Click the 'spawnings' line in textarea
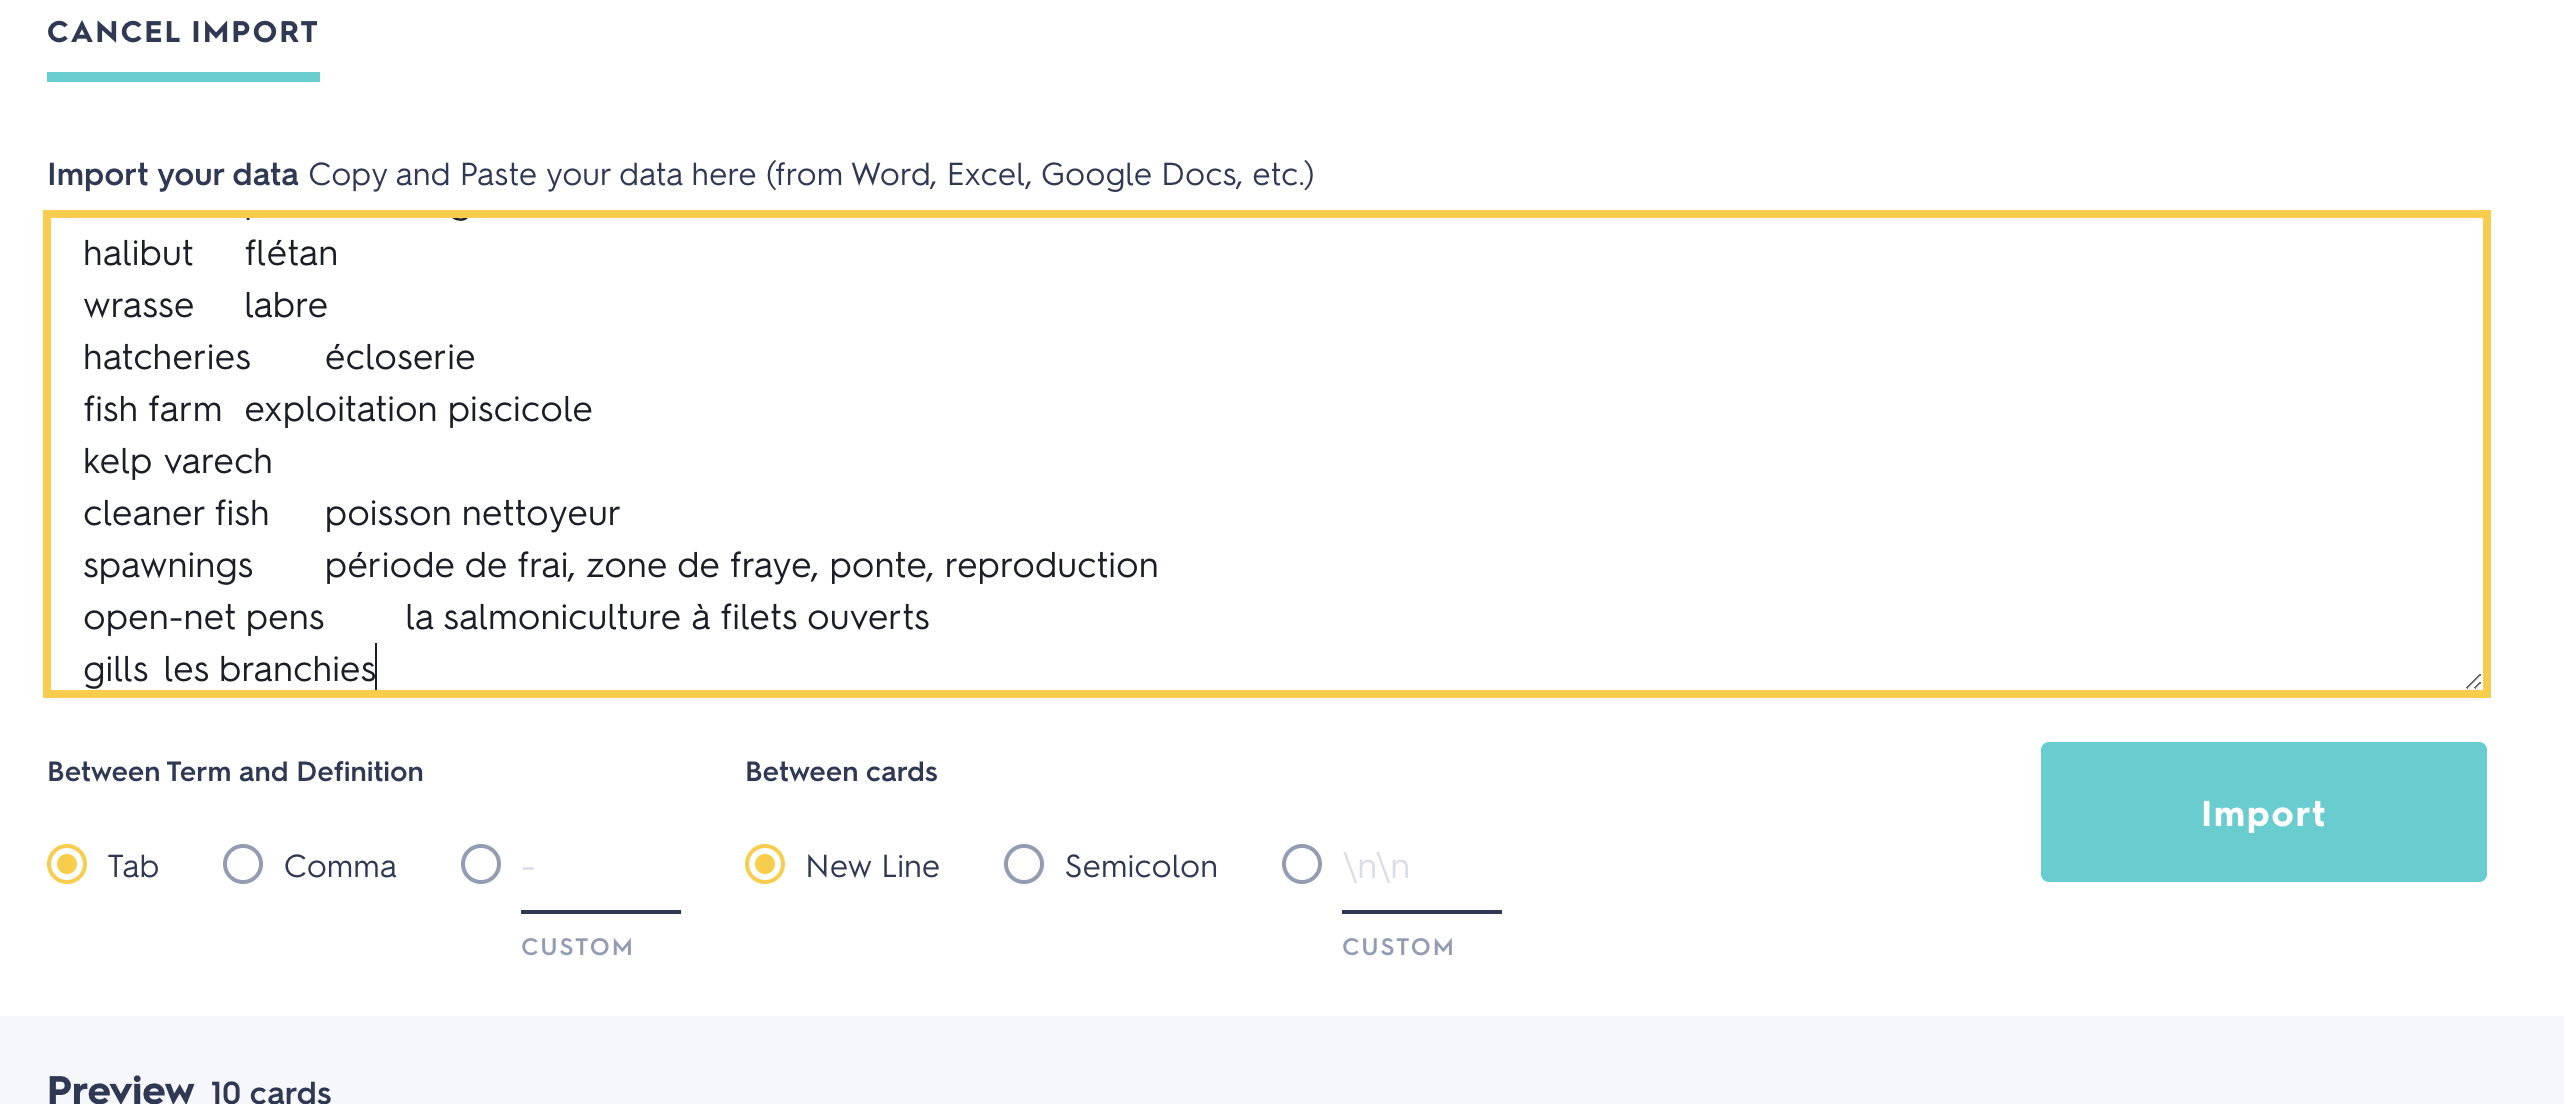The width and height of the screenshot is (2564, 1104). click(x=168, y=565)
